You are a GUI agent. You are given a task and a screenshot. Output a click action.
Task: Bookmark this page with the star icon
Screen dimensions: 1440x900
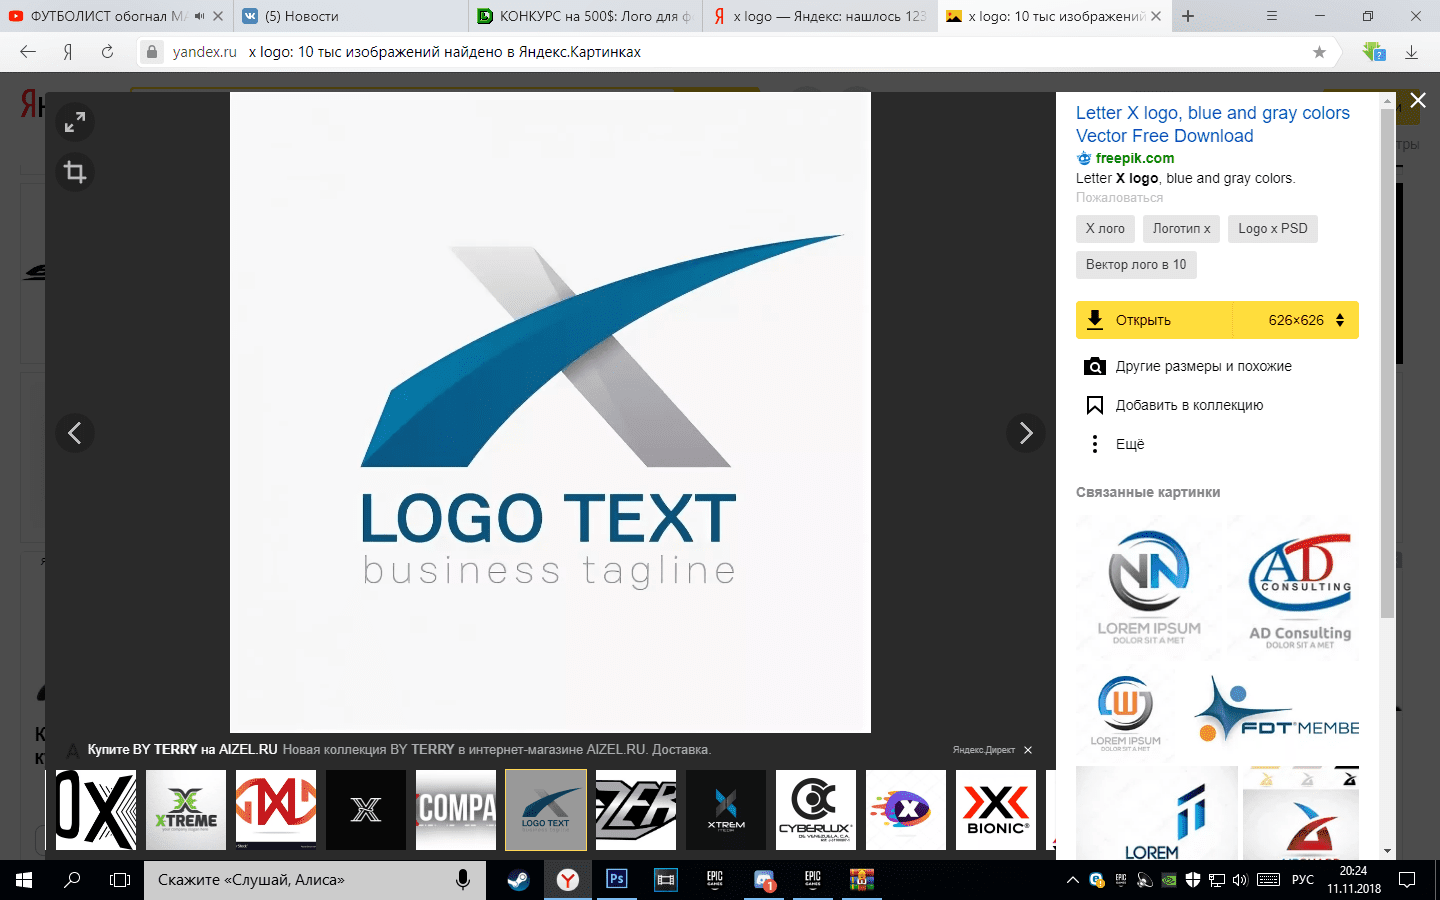[x=1319, y=52]
